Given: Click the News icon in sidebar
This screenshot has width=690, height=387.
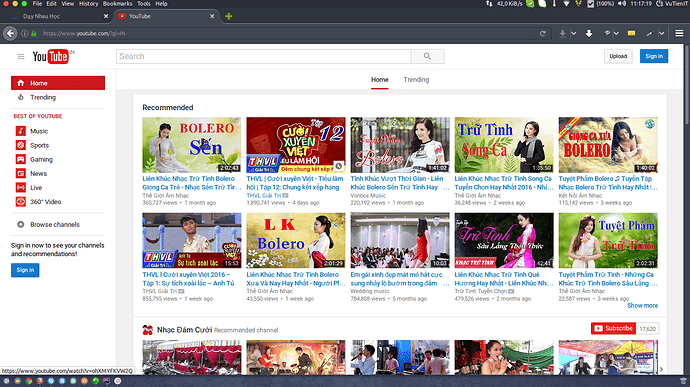Looking at the screenshot, I should point(21,173).
